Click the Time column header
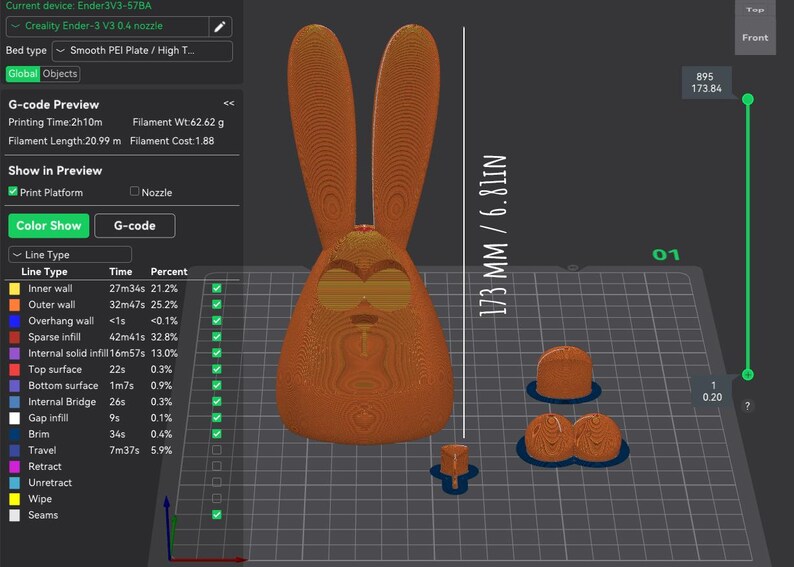The height and width of the screenshot is (567, 794). pyautogui.click(x=121, y=272)
